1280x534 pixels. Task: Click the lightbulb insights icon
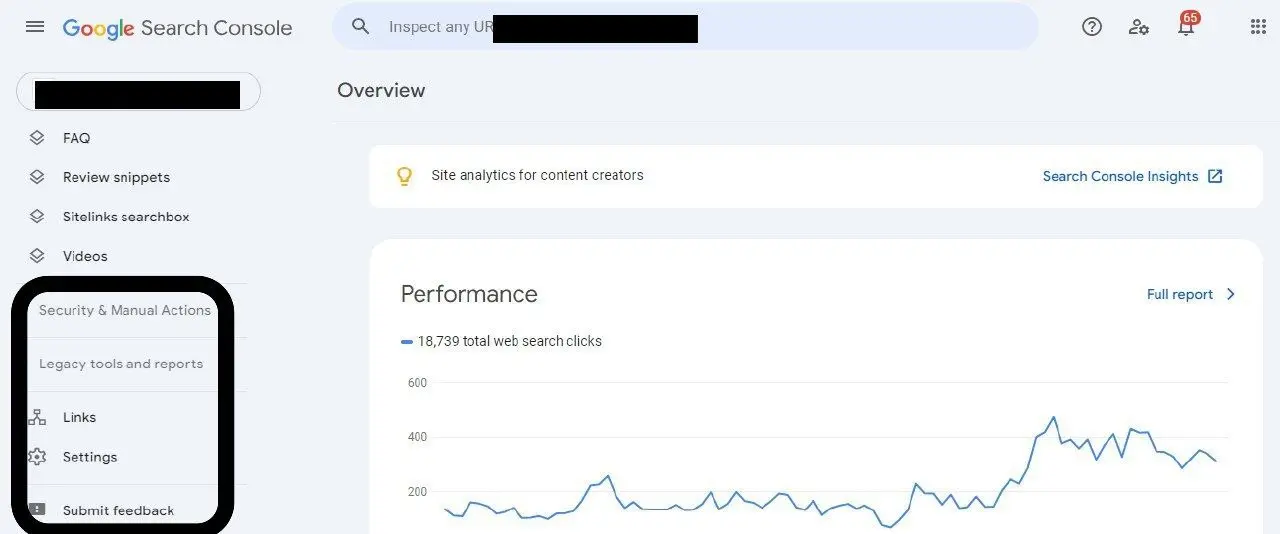click(x=404, y=176)
